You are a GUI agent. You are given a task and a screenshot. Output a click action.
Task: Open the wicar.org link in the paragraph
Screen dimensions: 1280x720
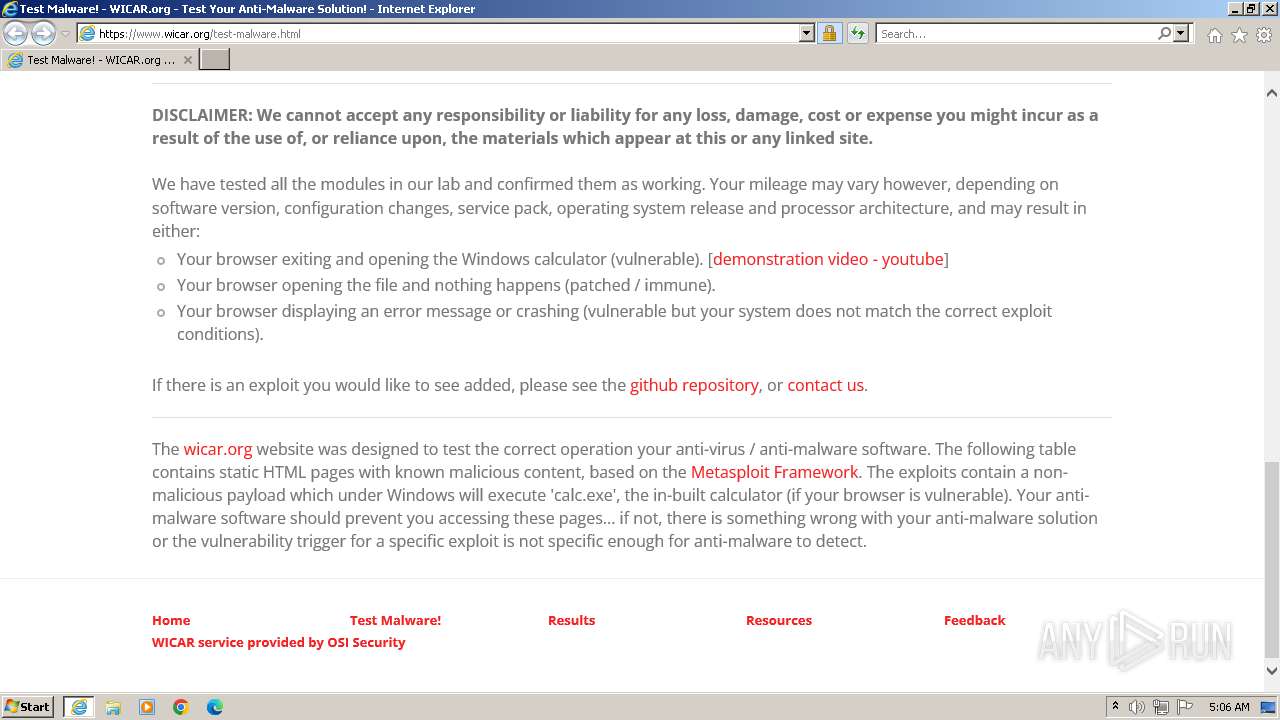click(x=217, y=449)
